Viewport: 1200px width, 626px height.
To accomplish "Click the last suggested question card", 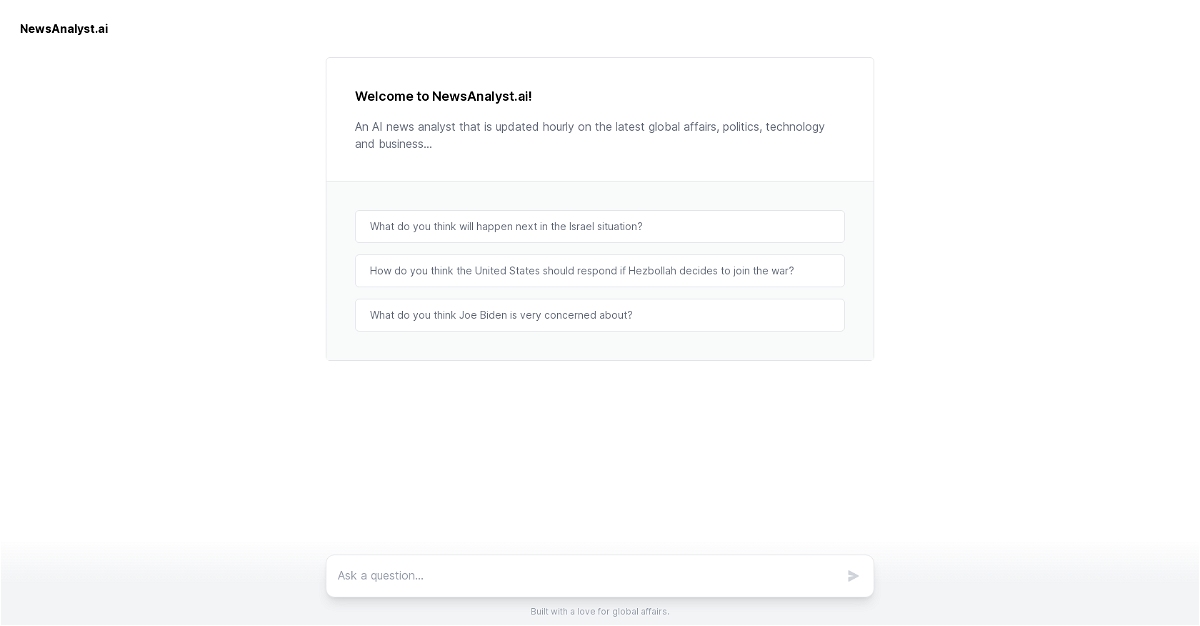I will pyautogui.click(x=599, y=315).
